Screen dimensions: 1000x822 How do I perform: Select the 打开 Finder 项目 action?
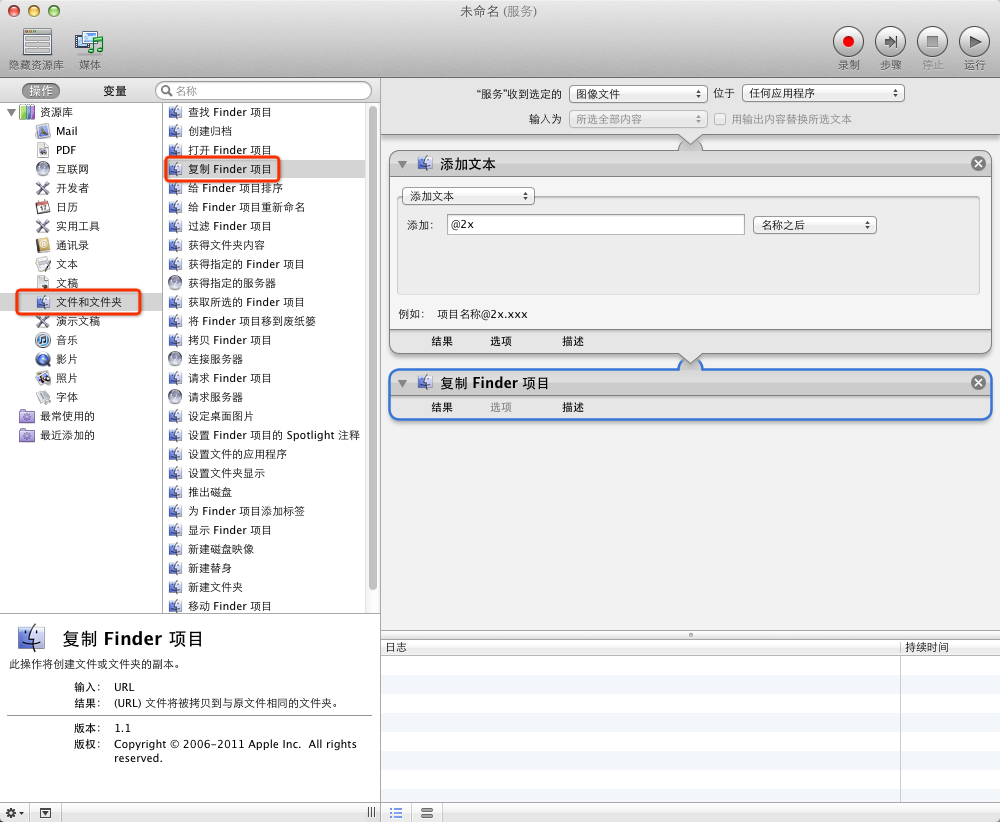230,150
